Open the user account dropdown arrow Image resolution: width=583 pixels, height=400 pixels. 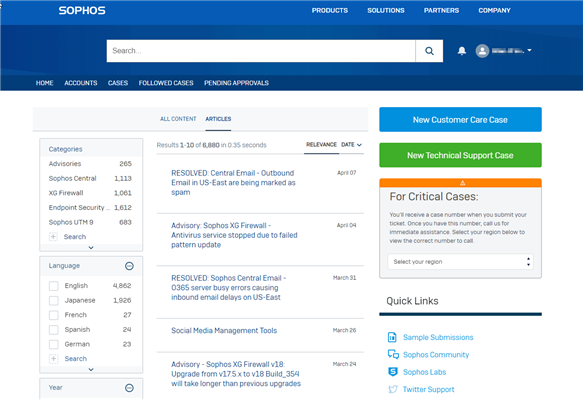coord(529,51)
